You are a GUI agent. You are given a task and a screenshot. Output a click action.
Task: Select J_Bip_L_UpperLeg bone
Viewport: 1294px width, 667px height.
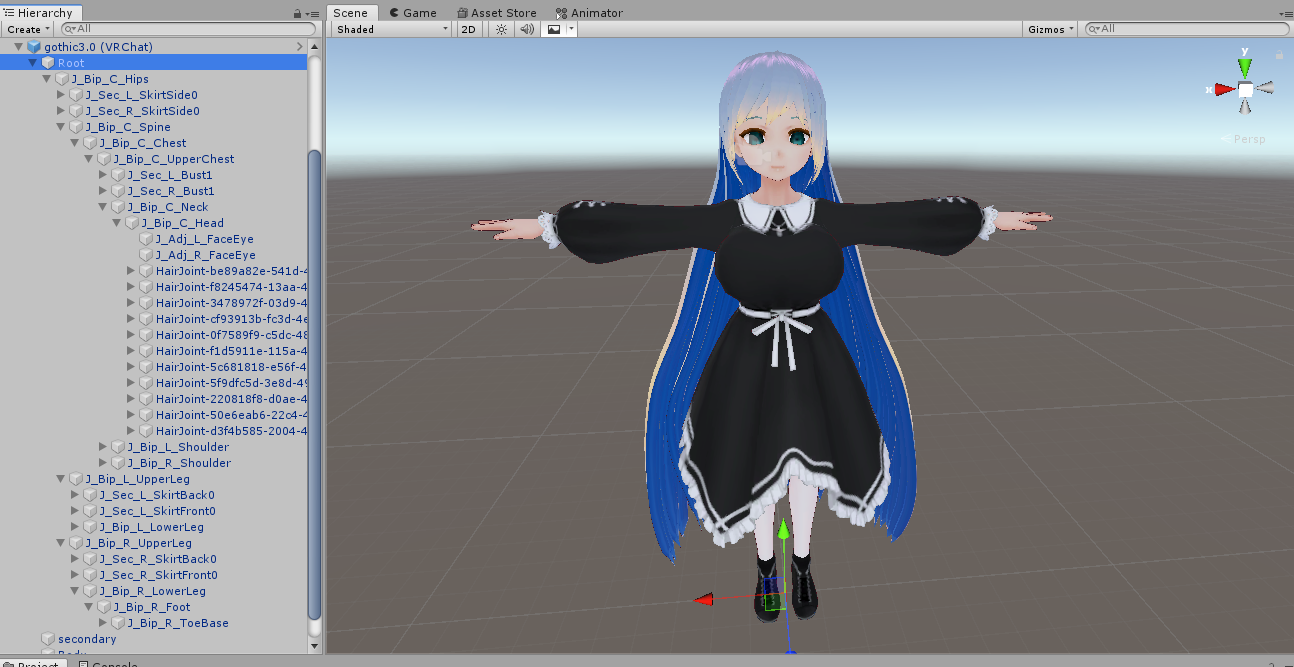pos(138,479)
